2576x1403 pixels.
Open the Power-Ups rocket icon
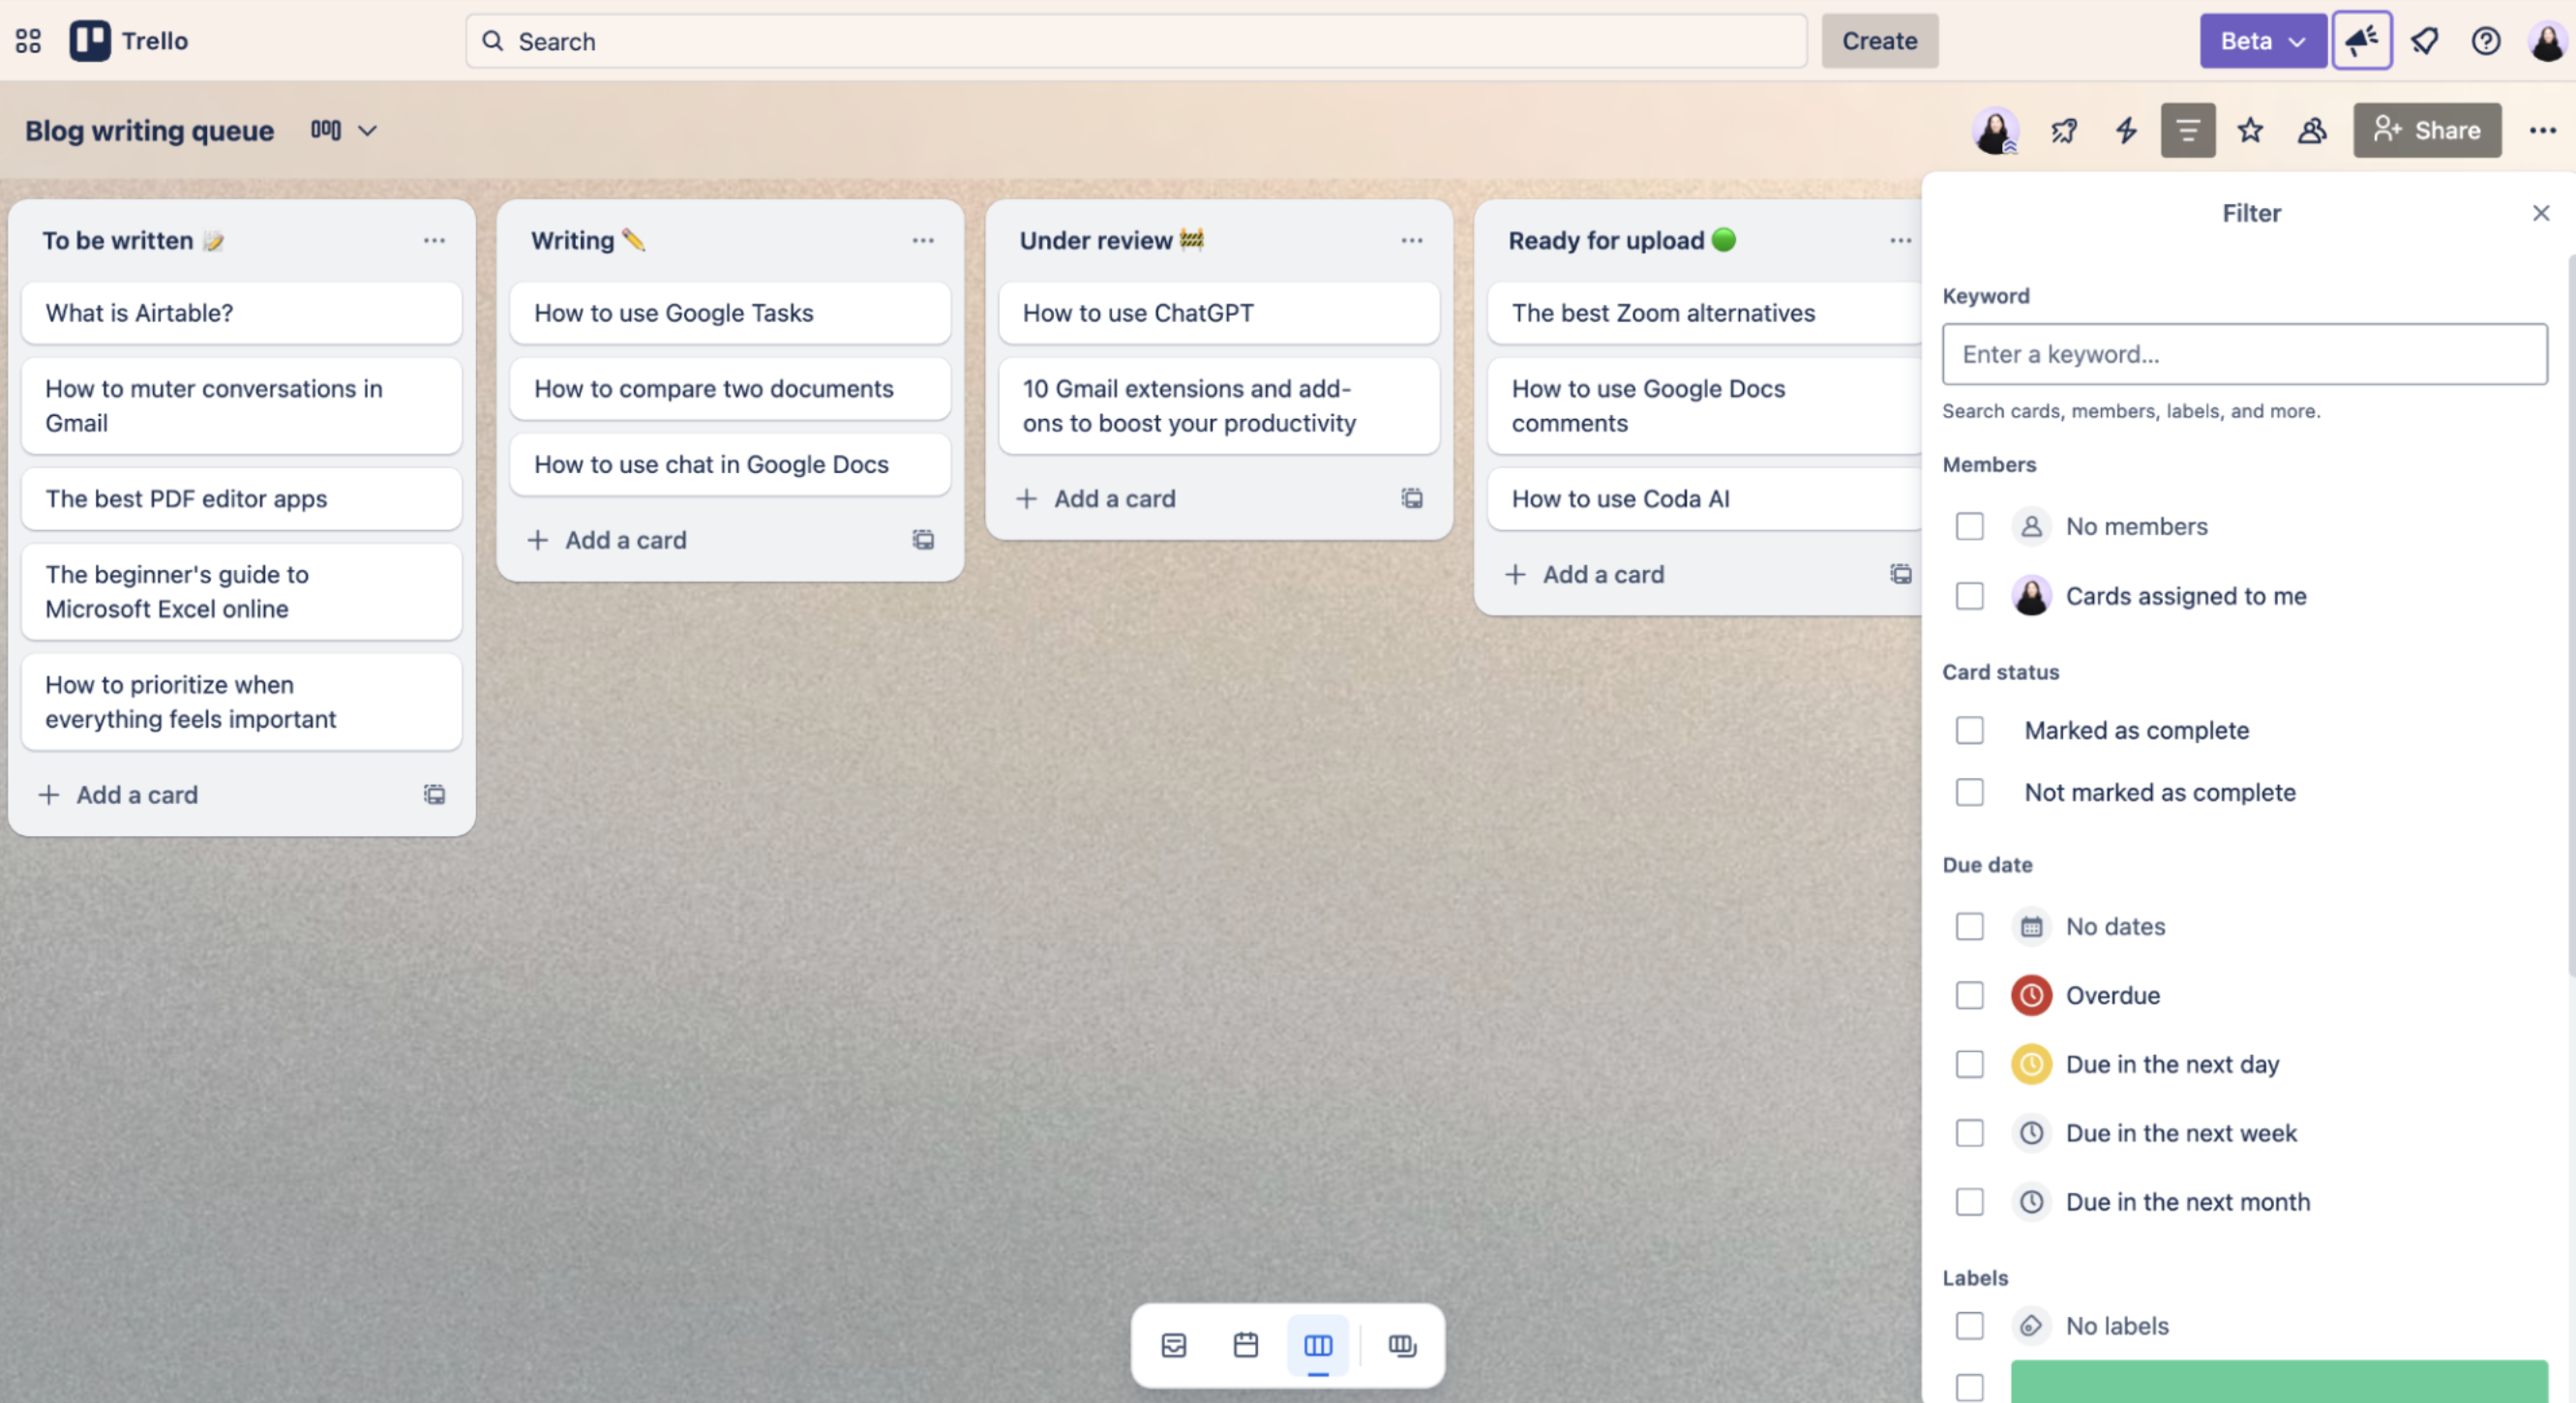pyautogui.click(x=2063, y=130)
